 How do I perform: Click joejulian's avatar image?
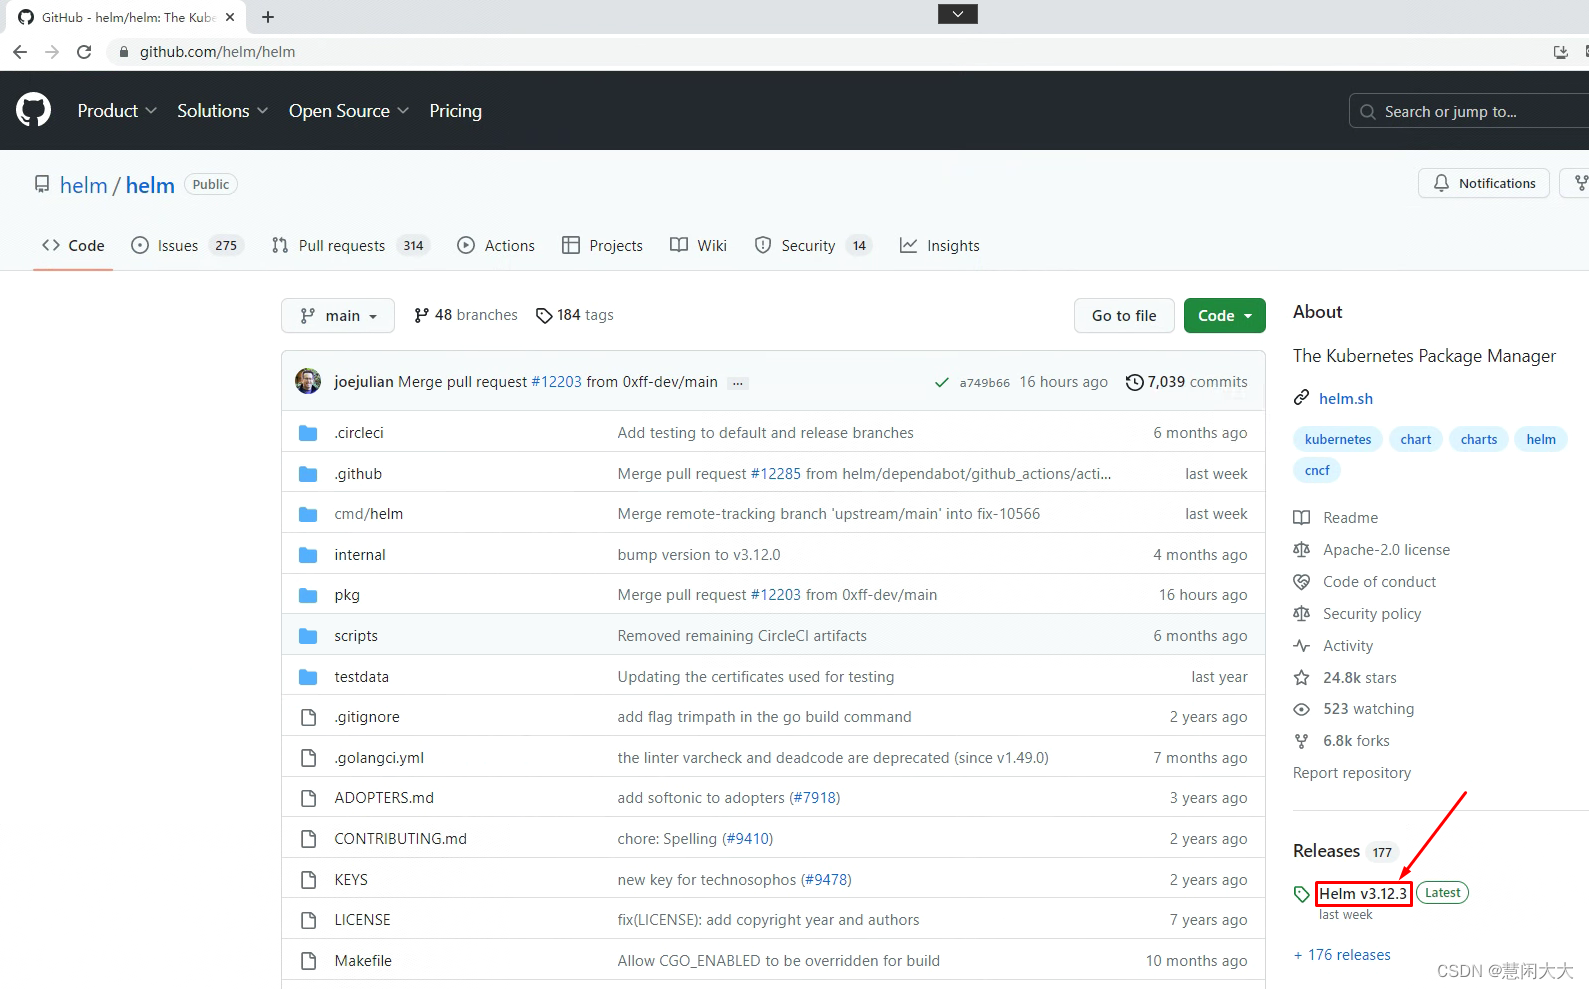point(308,381)
